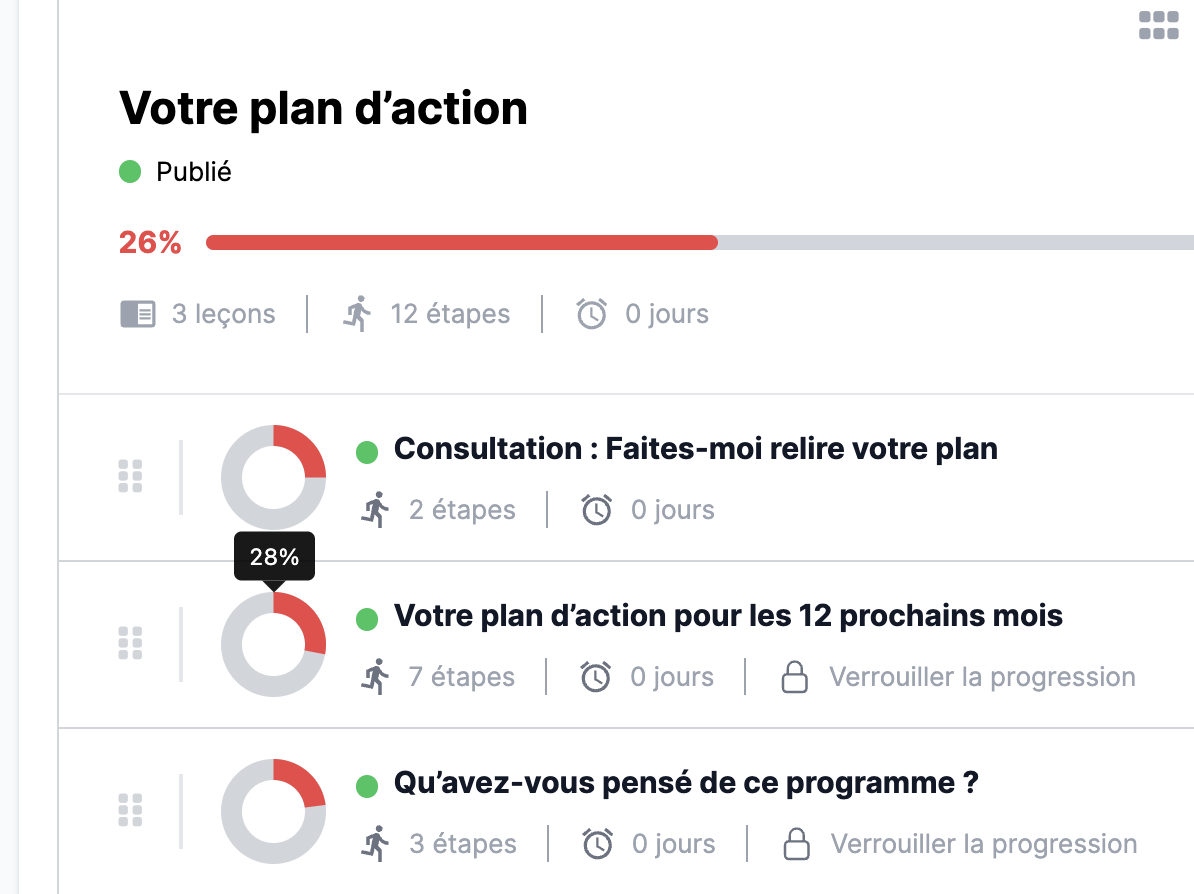
Task: Open lesson Consultation : Faites-moi relire votre plan
Action: [696, 449]
